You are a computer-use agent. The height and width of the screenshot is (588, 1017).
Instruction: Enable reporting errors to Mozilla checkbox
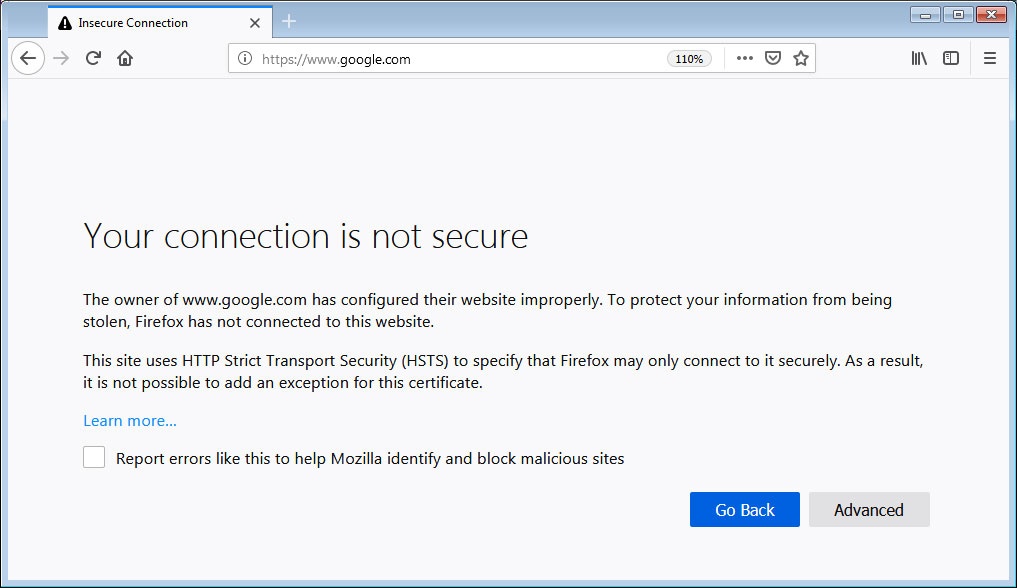pyautogui.click(x=94, y=457)
